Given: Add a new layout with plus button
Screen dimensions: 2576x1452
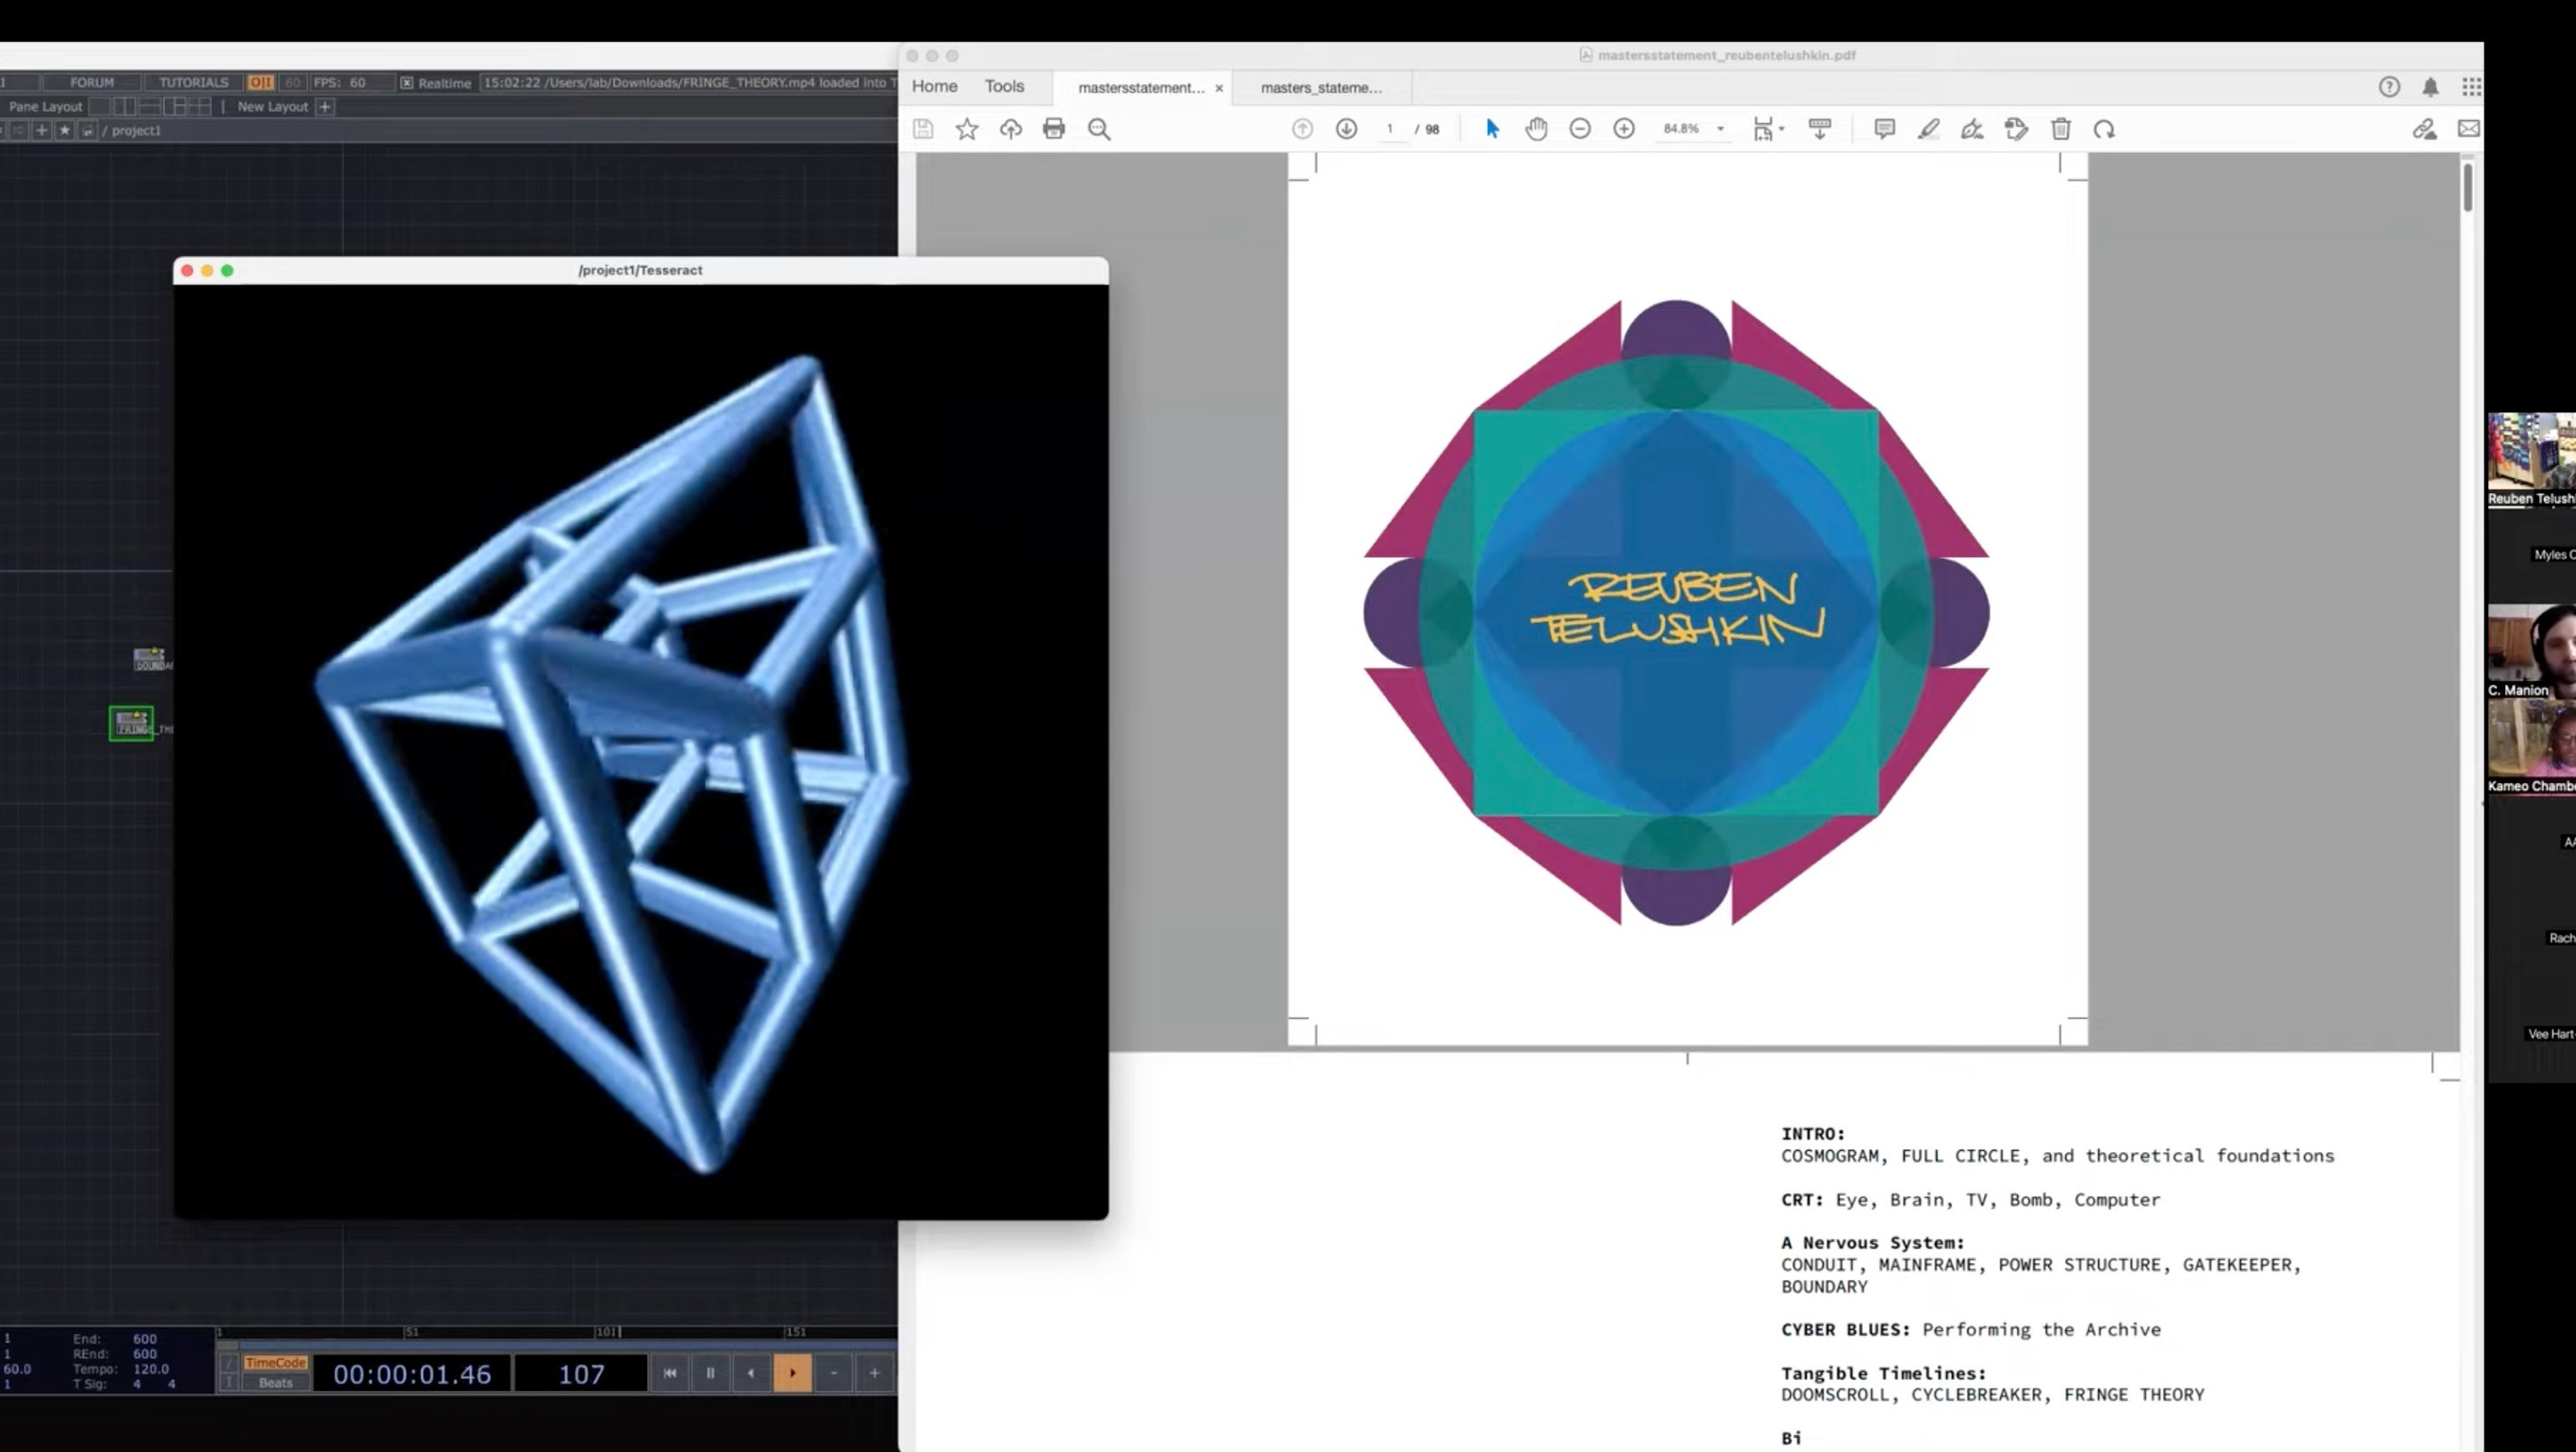Looking at the screenshot, I should pos(325,107).
